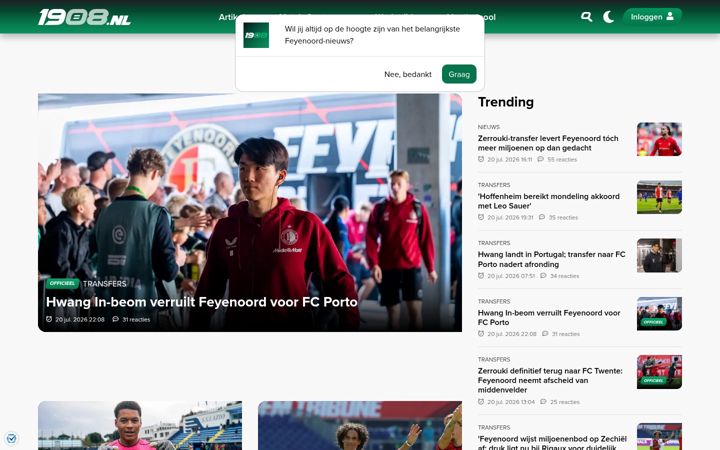Screen dimensions: 720x450
Task: Open trending Hwang In-beom thumbnail with OFFICIEEL badge
Action: coord(659,314)
